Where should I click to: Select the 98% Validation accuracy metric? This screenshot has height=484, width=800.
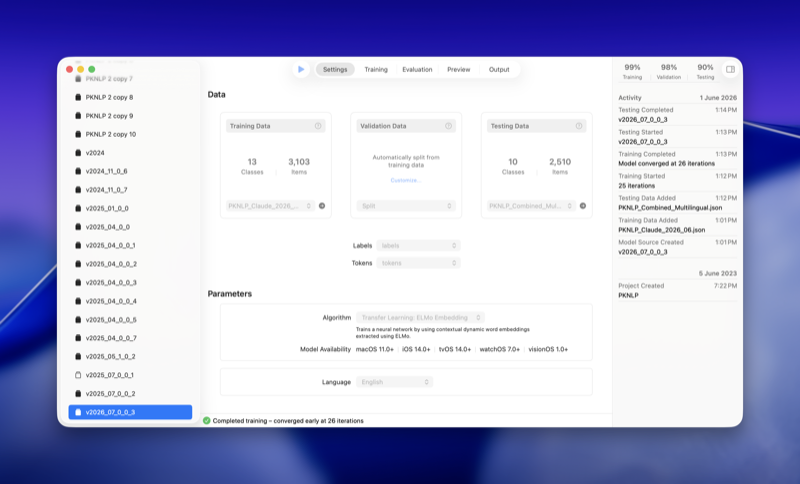[669, 71]
